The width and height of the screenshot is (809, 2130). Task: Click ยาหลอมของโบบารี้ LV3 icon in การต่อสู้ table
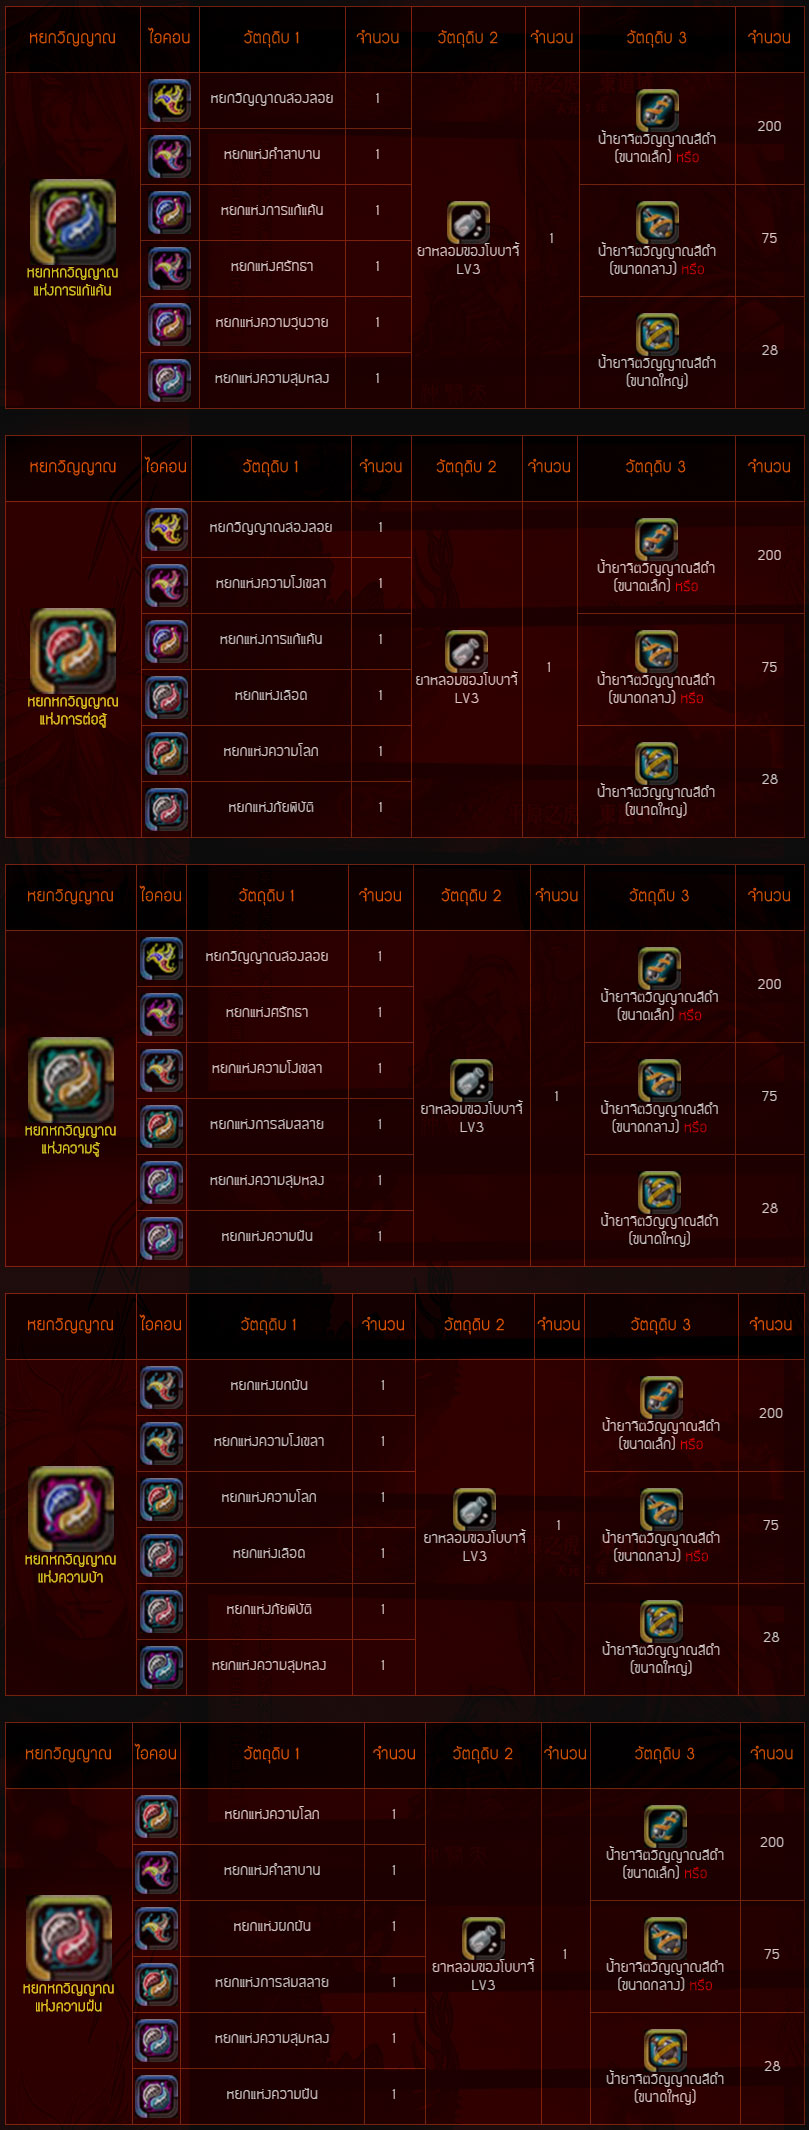(466, 652)
